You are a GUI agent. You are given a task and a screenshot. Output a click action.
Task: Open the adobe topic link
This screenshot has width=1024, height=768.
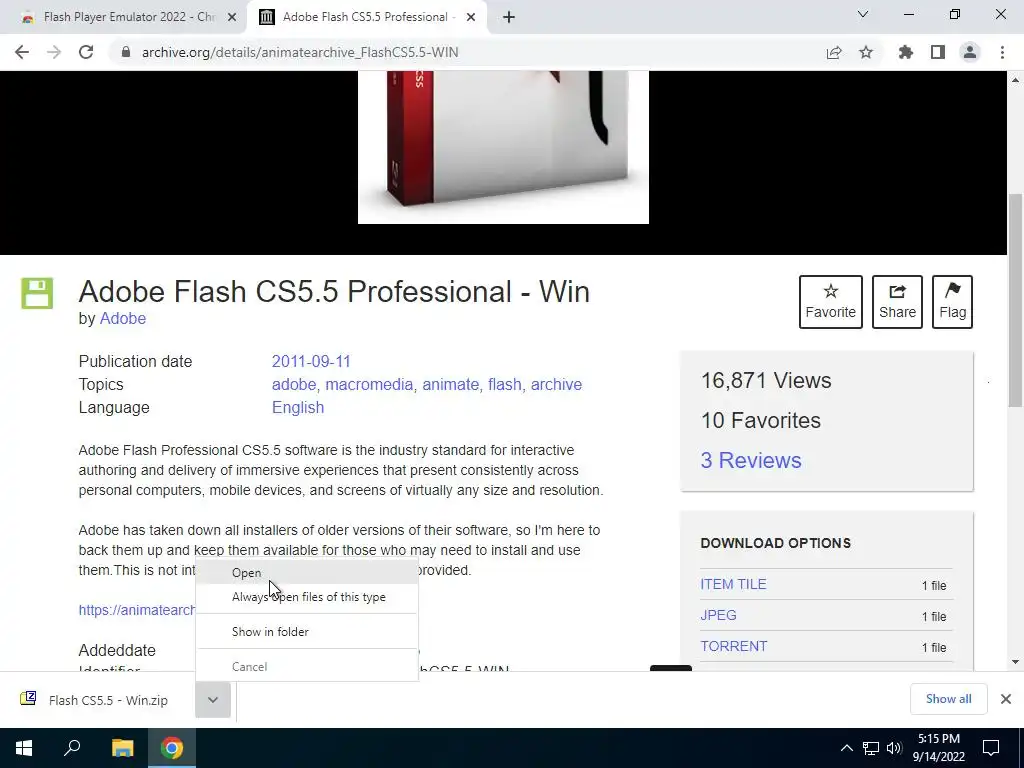pyautogui.click(x=293, y=385)
